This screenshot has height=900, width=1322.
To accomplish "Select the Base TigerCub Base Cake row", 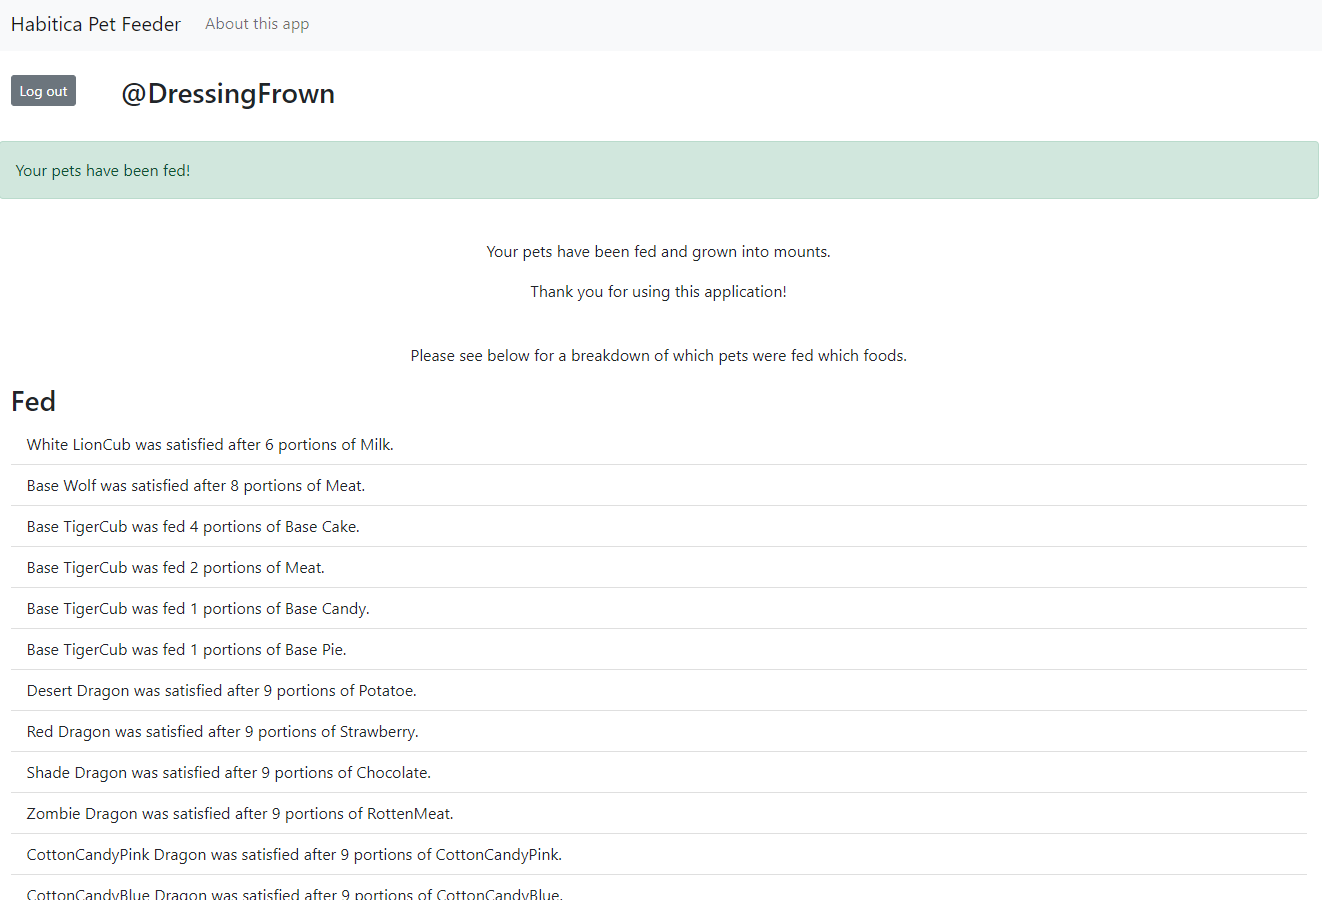I will click(x=658, y=527).
